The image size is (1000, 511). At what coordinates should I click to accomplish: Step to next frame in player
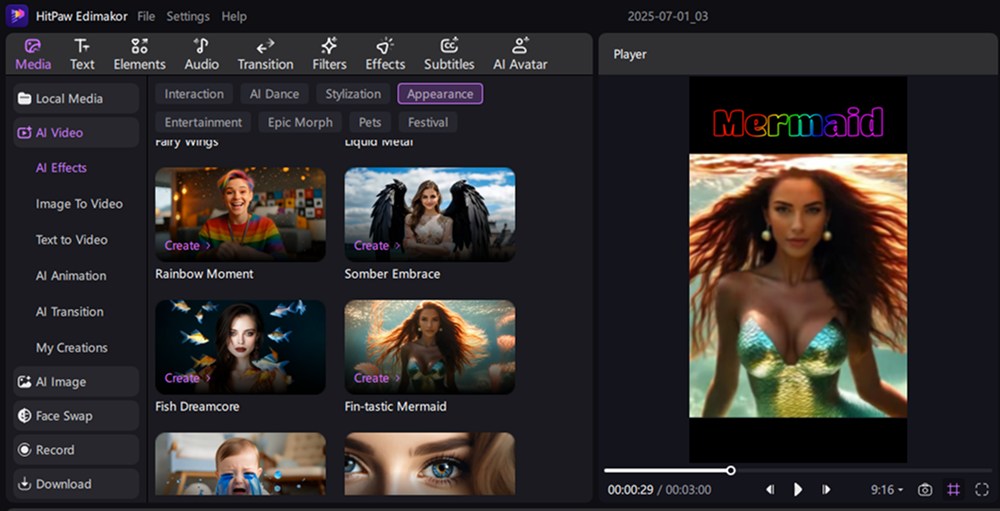826,489
